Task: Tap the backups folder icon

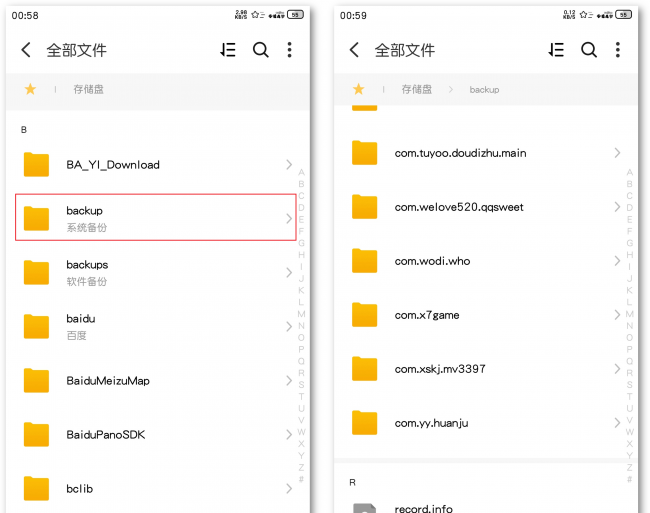Action: tap(36, 273)
